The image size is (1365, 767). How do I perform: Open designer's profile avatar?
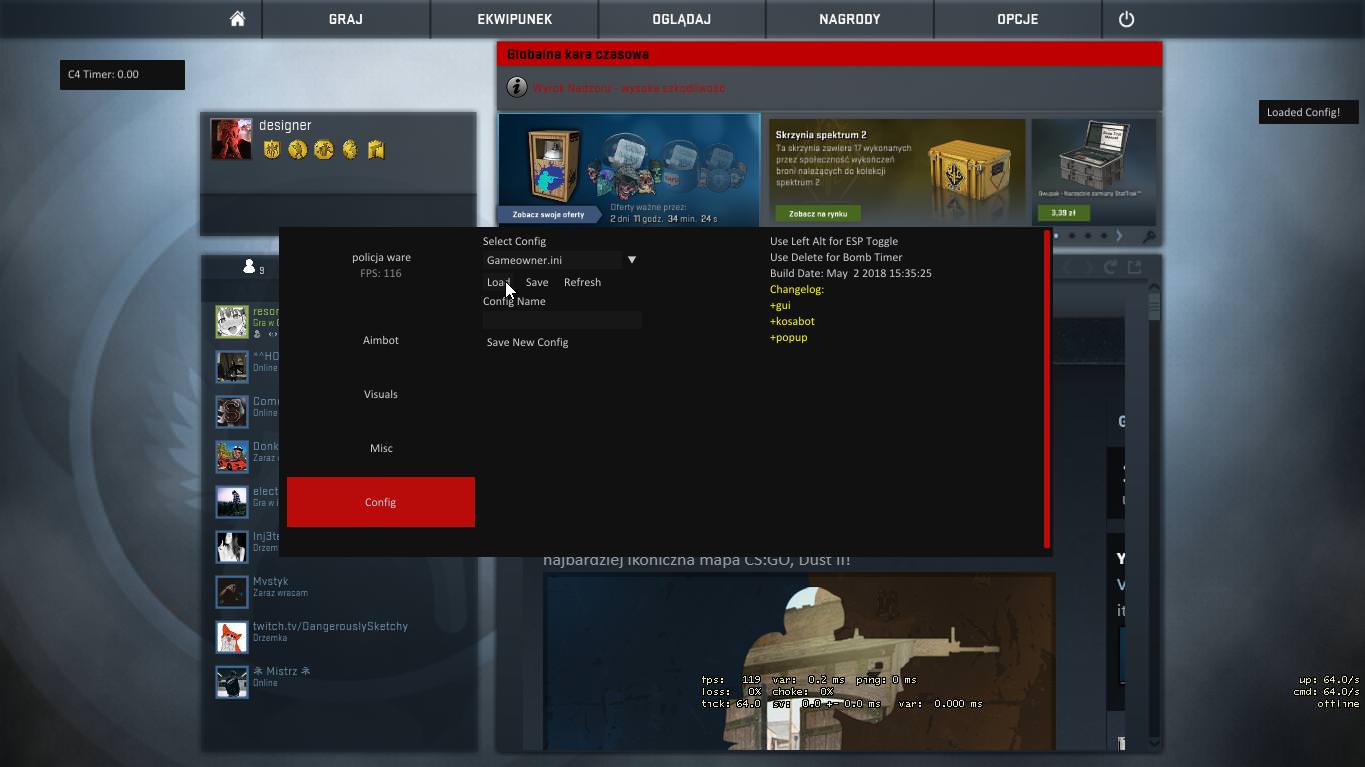click(231, 139)
